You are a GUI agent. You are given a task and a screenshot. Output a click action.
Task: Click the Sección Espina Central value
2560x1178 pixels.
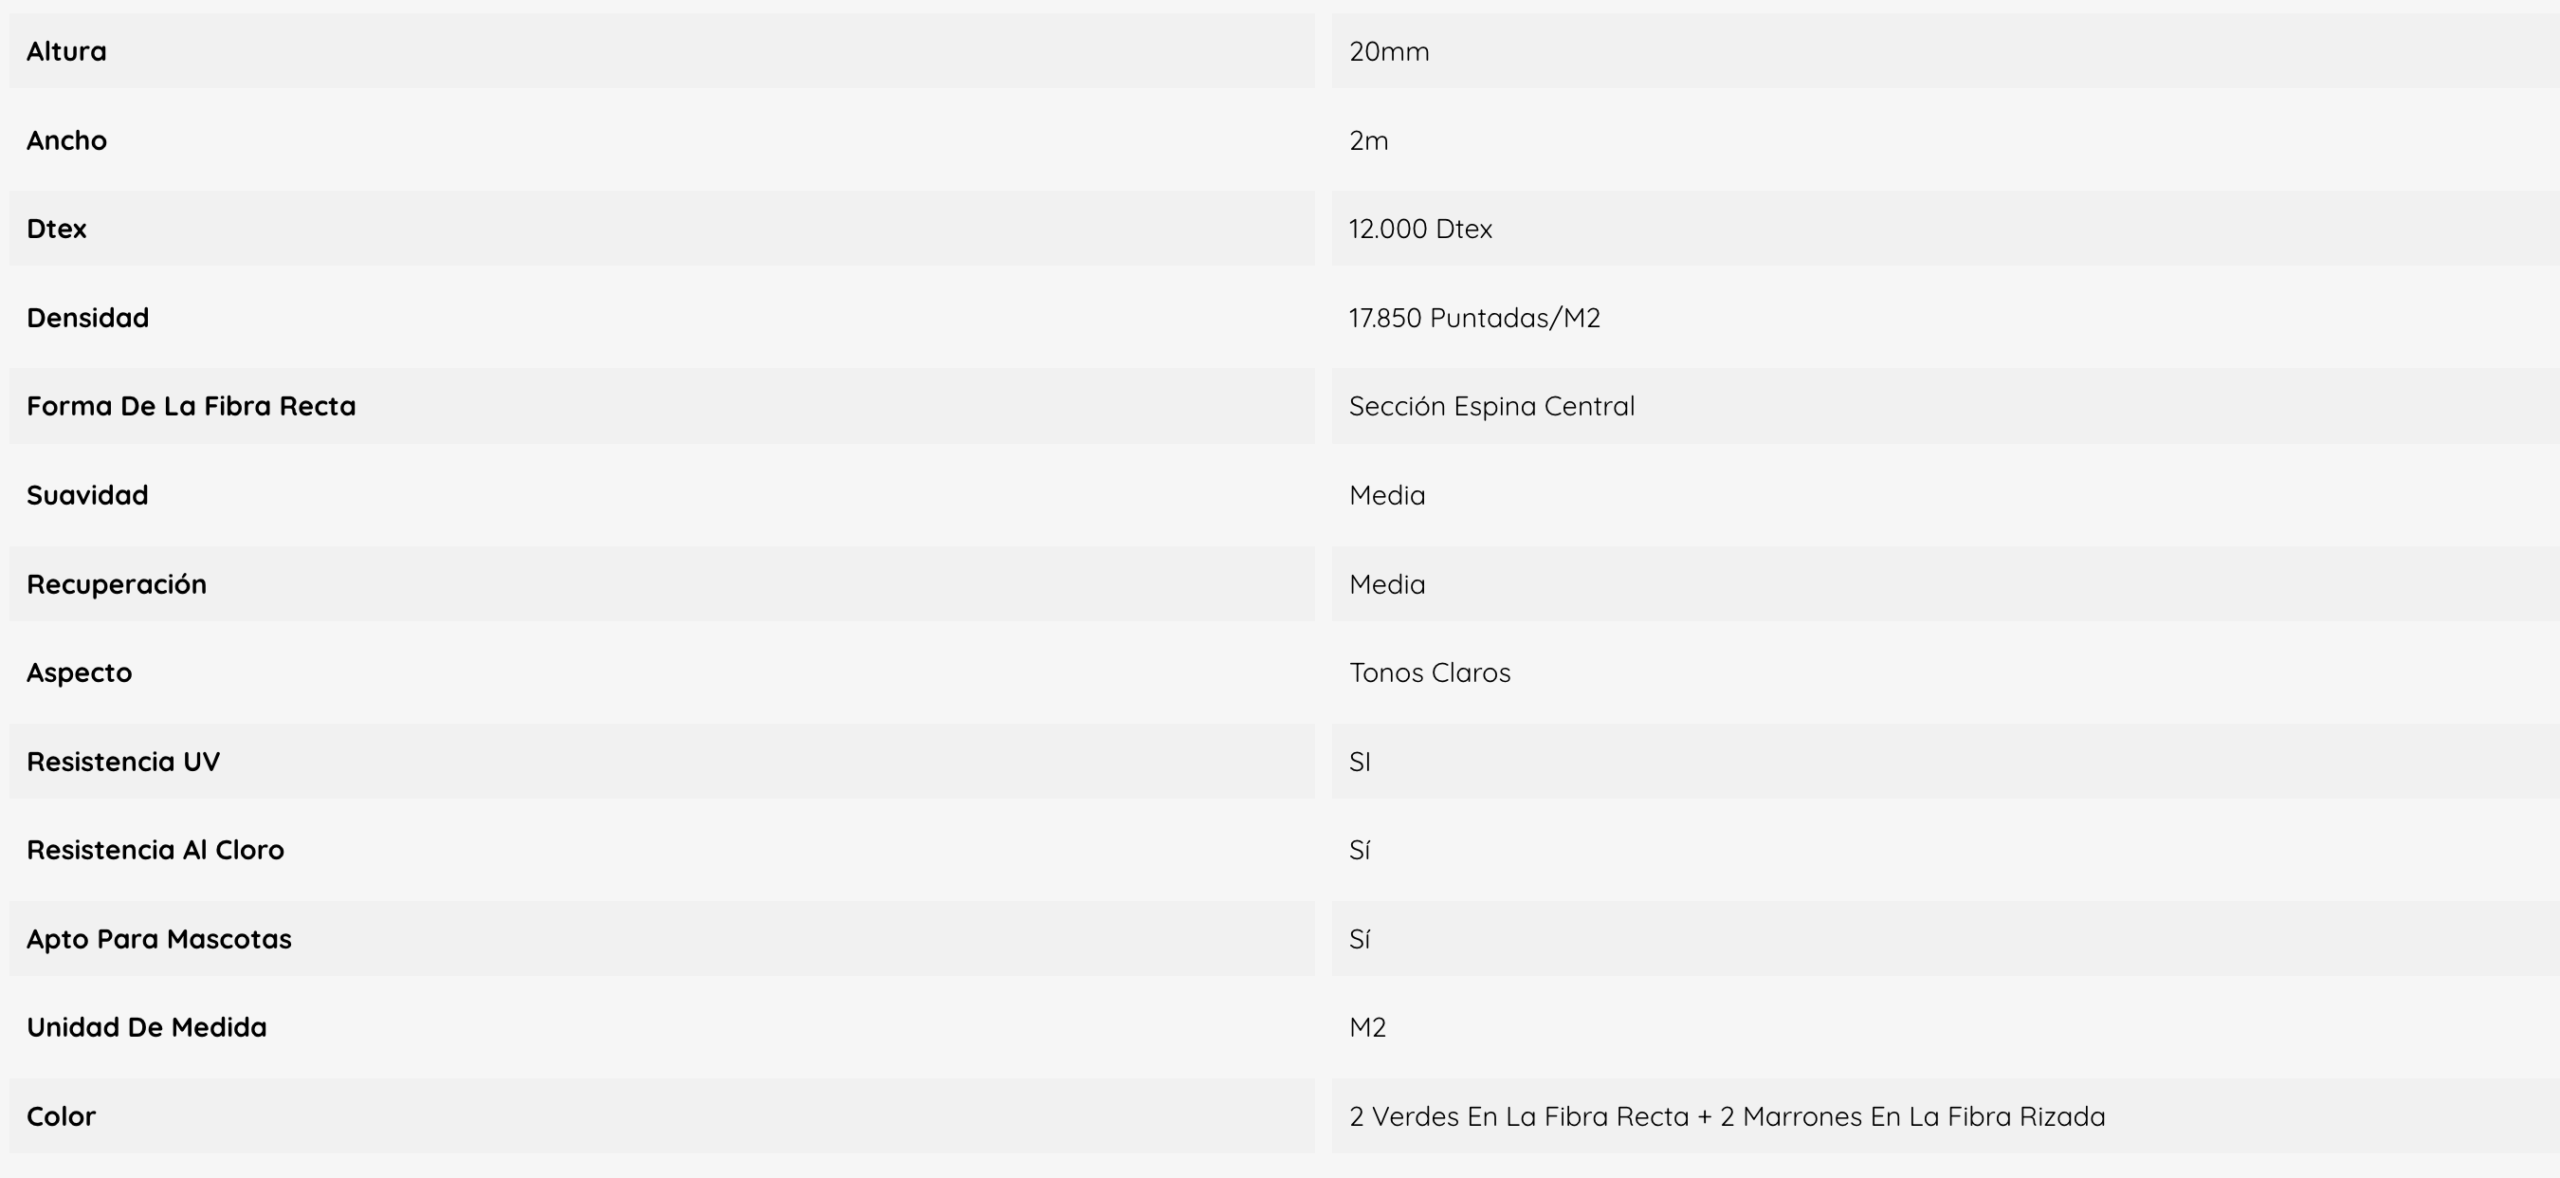click(1492, 406)
